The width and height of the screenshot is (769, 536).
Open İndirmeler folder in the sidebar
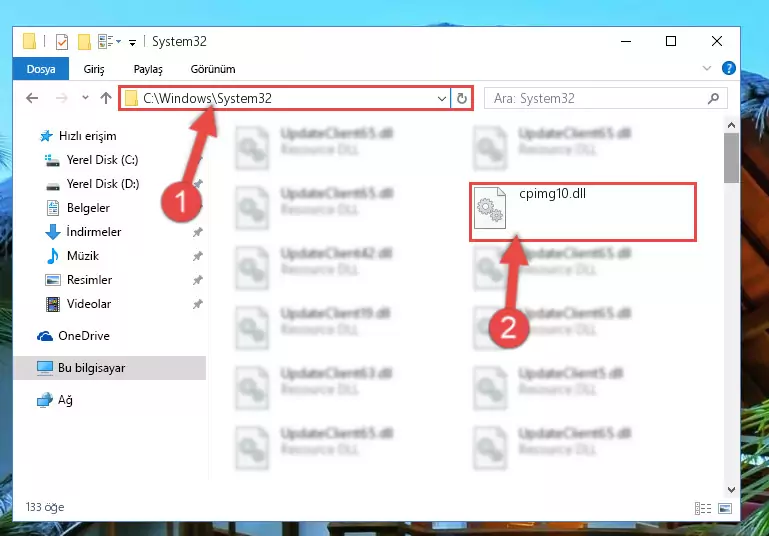coord(93,232)
